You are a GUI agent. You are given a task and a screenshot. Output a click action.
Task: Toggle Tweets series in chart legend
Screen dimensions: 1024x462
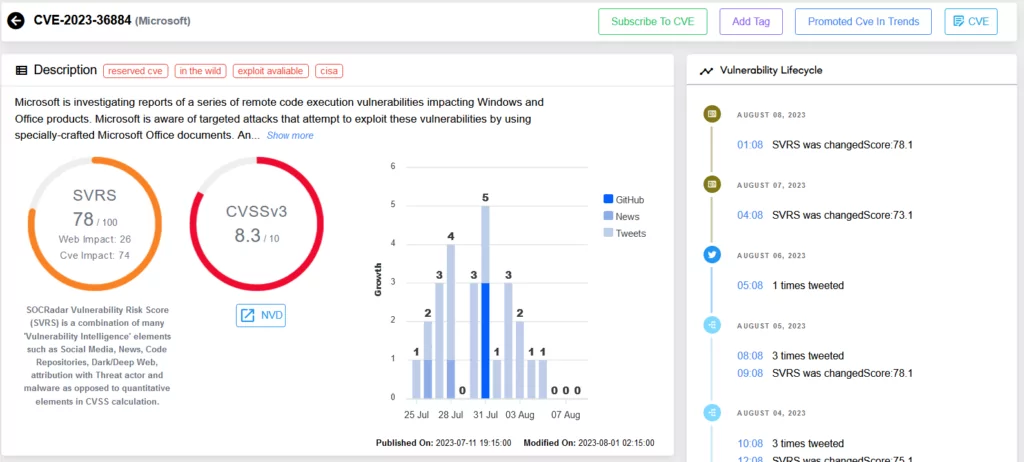[x=625, y=233]
